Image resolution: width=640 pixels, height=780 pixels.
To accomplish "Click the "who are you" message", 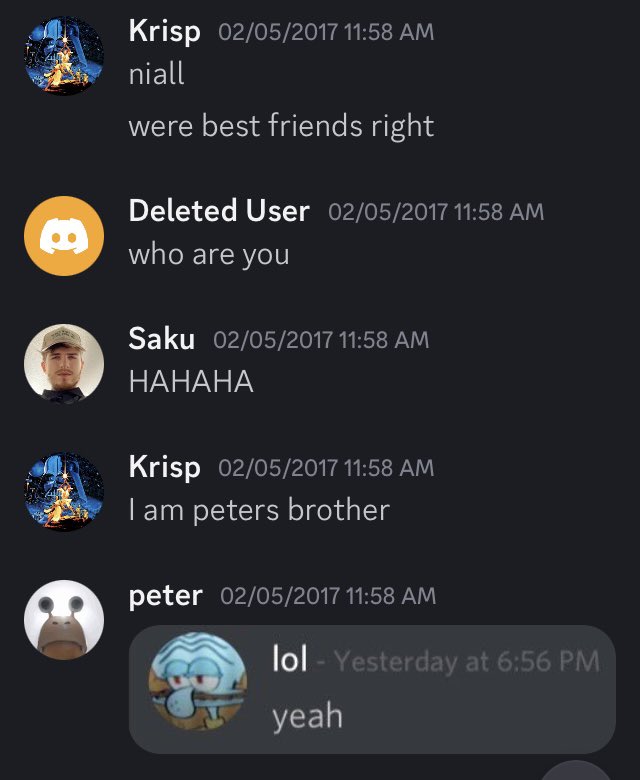I will [208, 255].
